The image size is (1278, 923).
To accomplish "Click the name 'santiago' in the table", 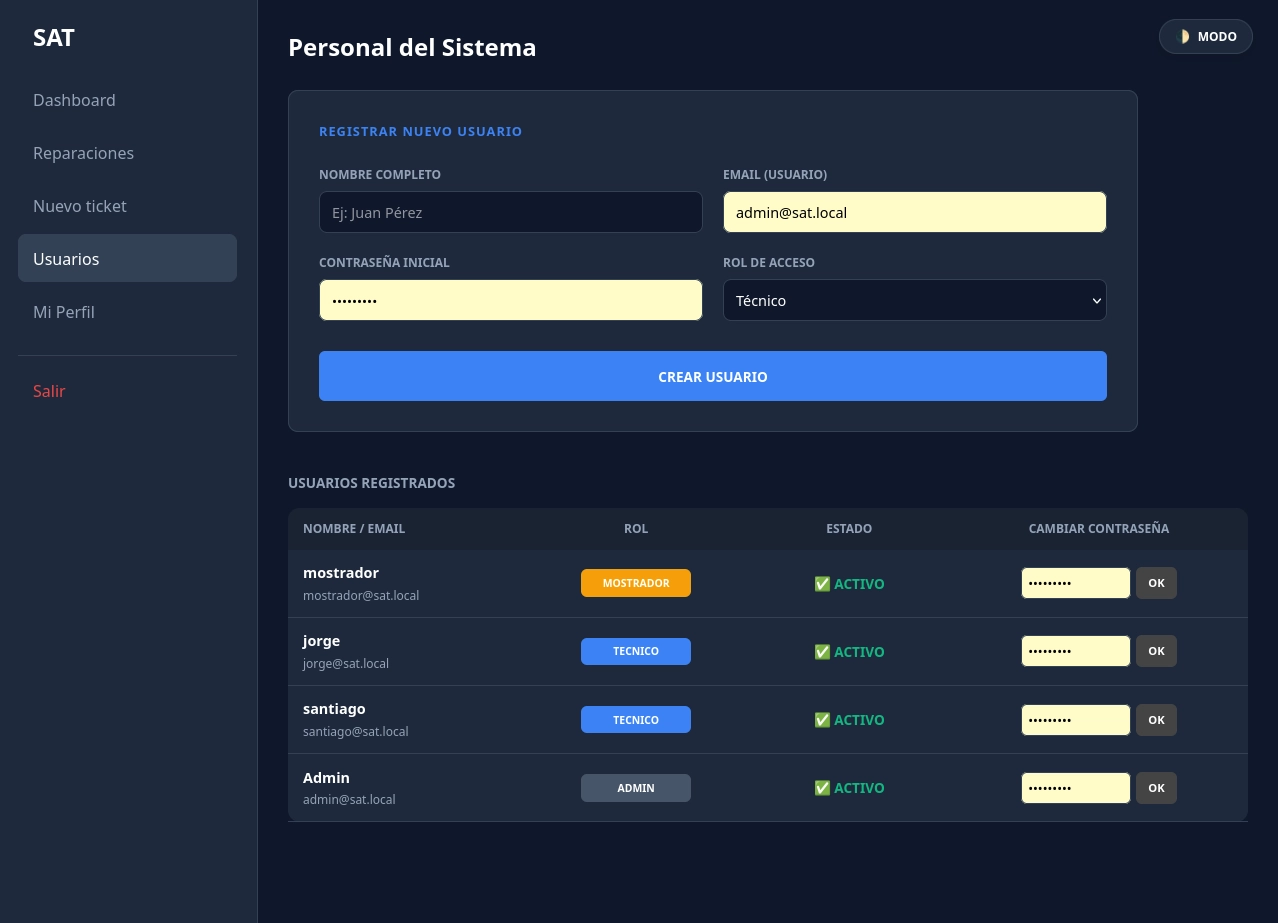I will click(x=334, y=708).
